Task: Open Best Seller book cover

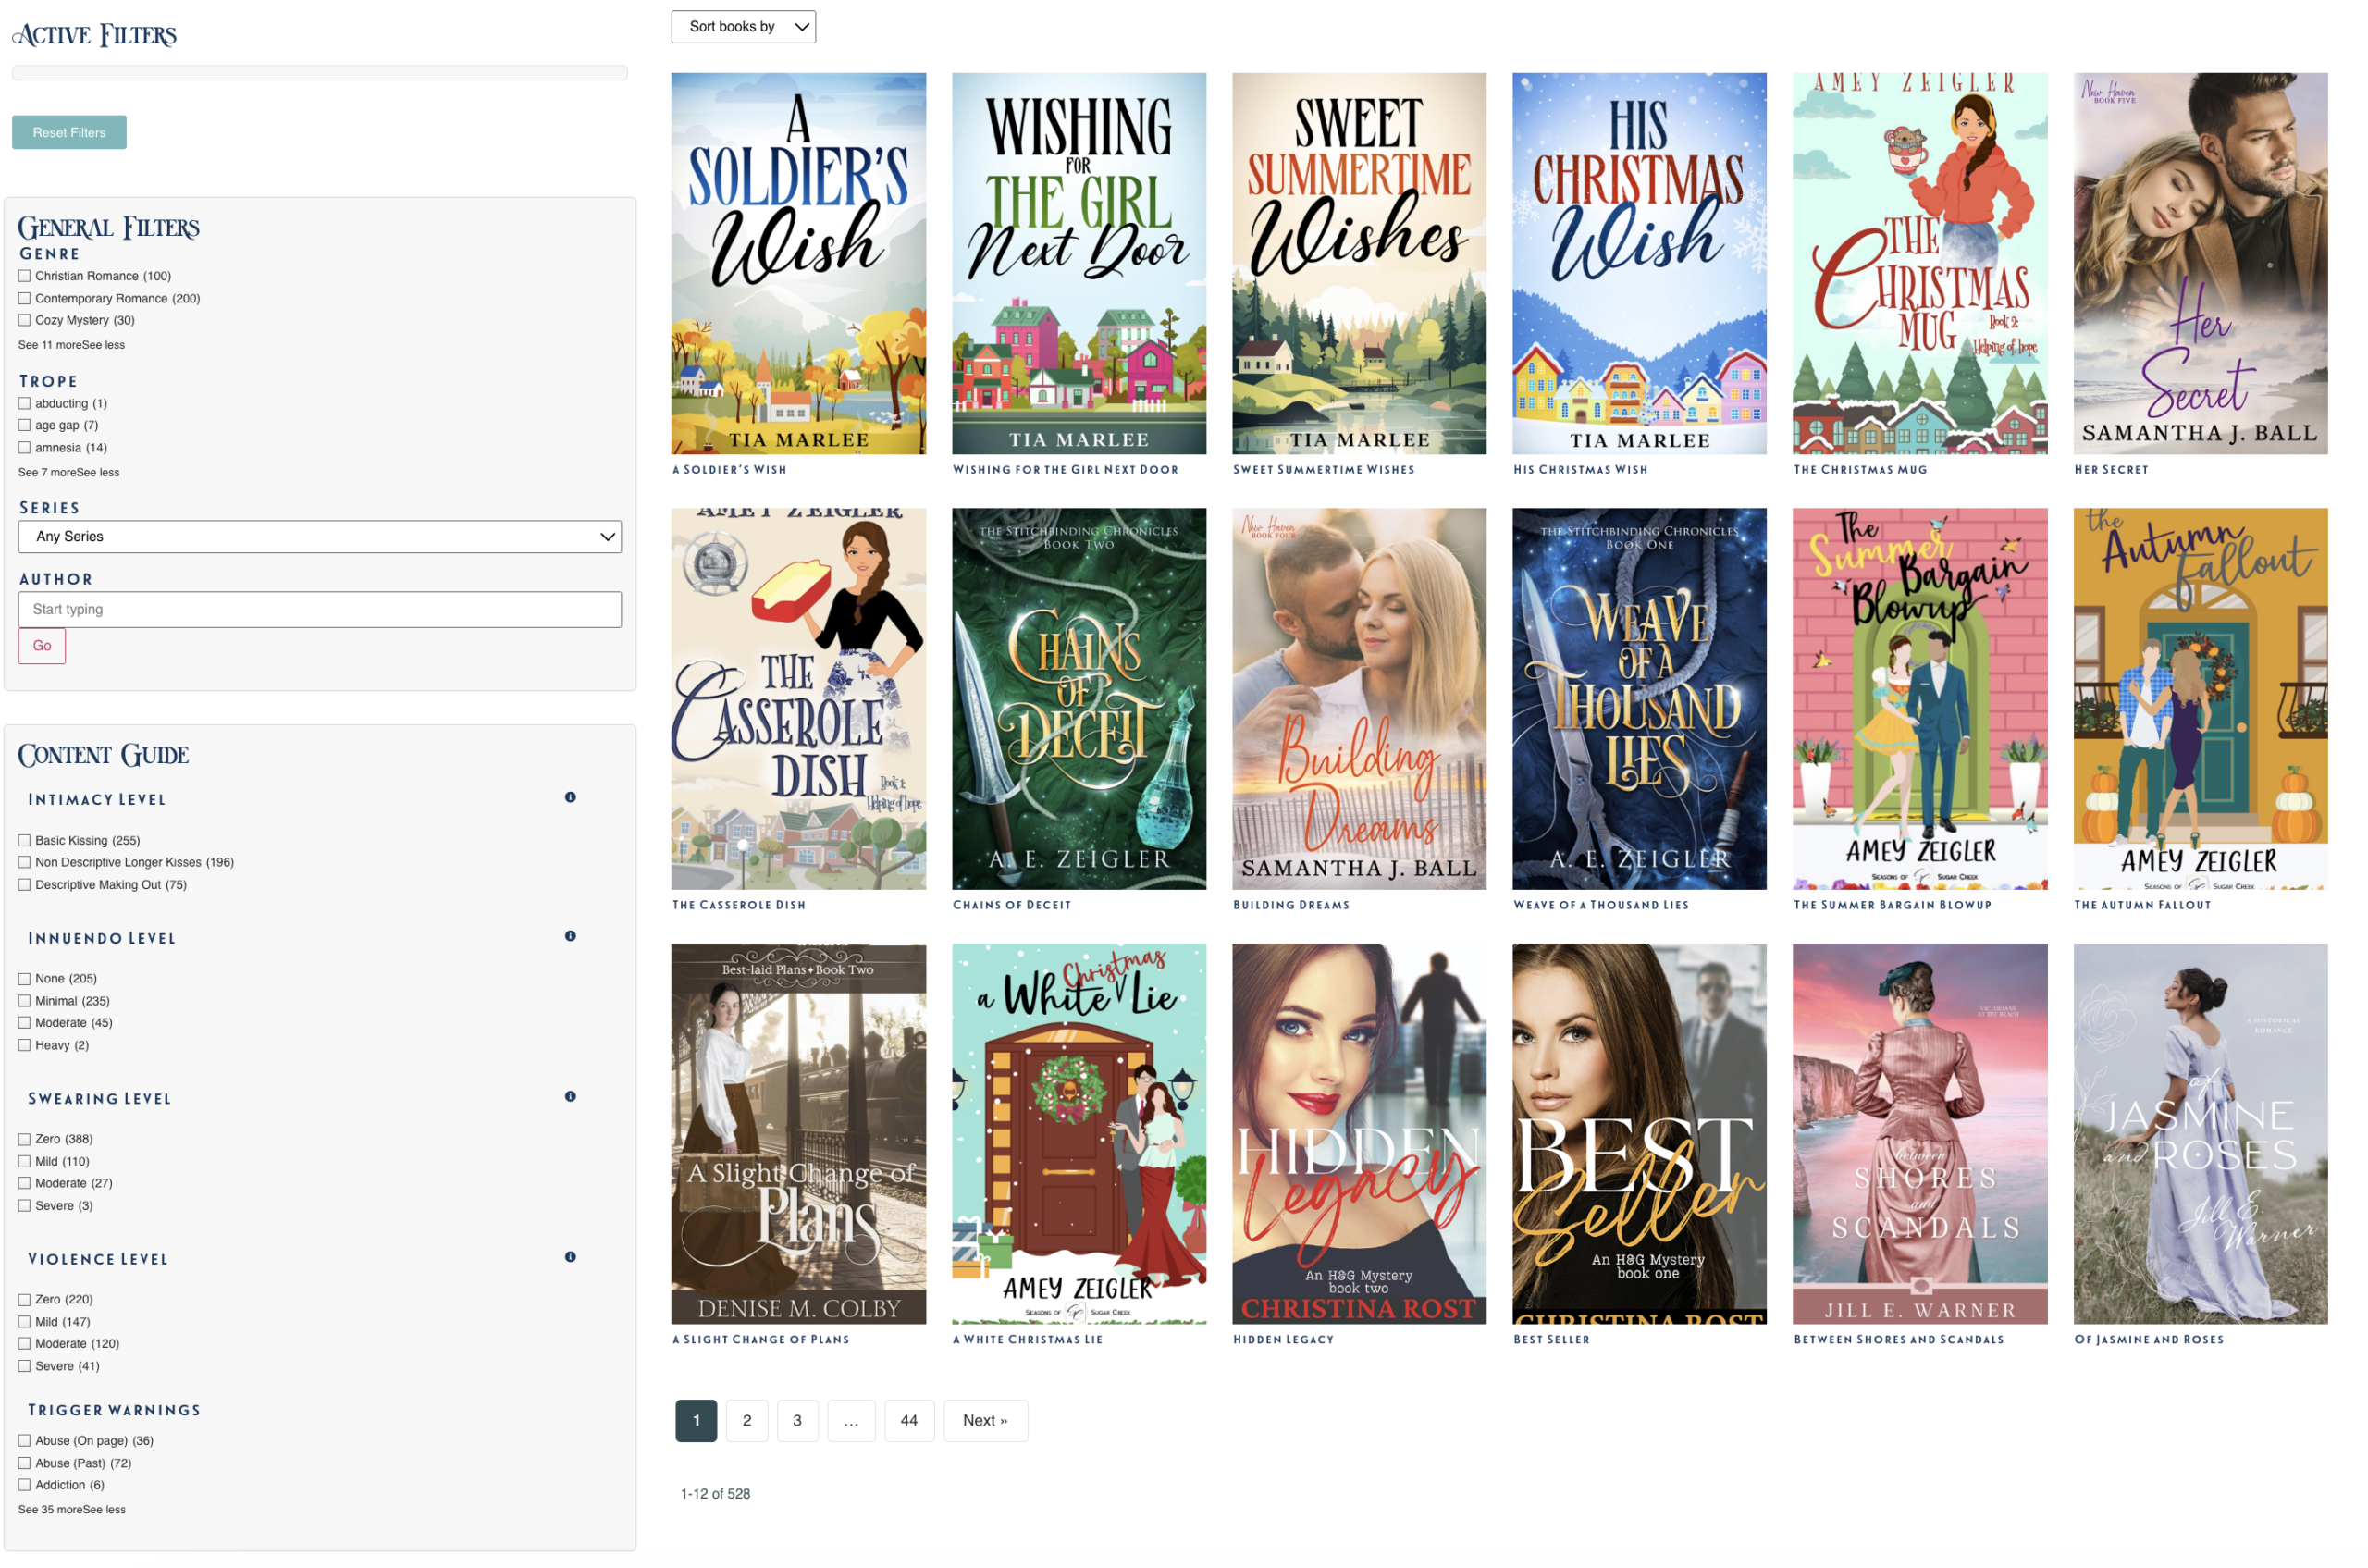Action: point(1638,1133)
